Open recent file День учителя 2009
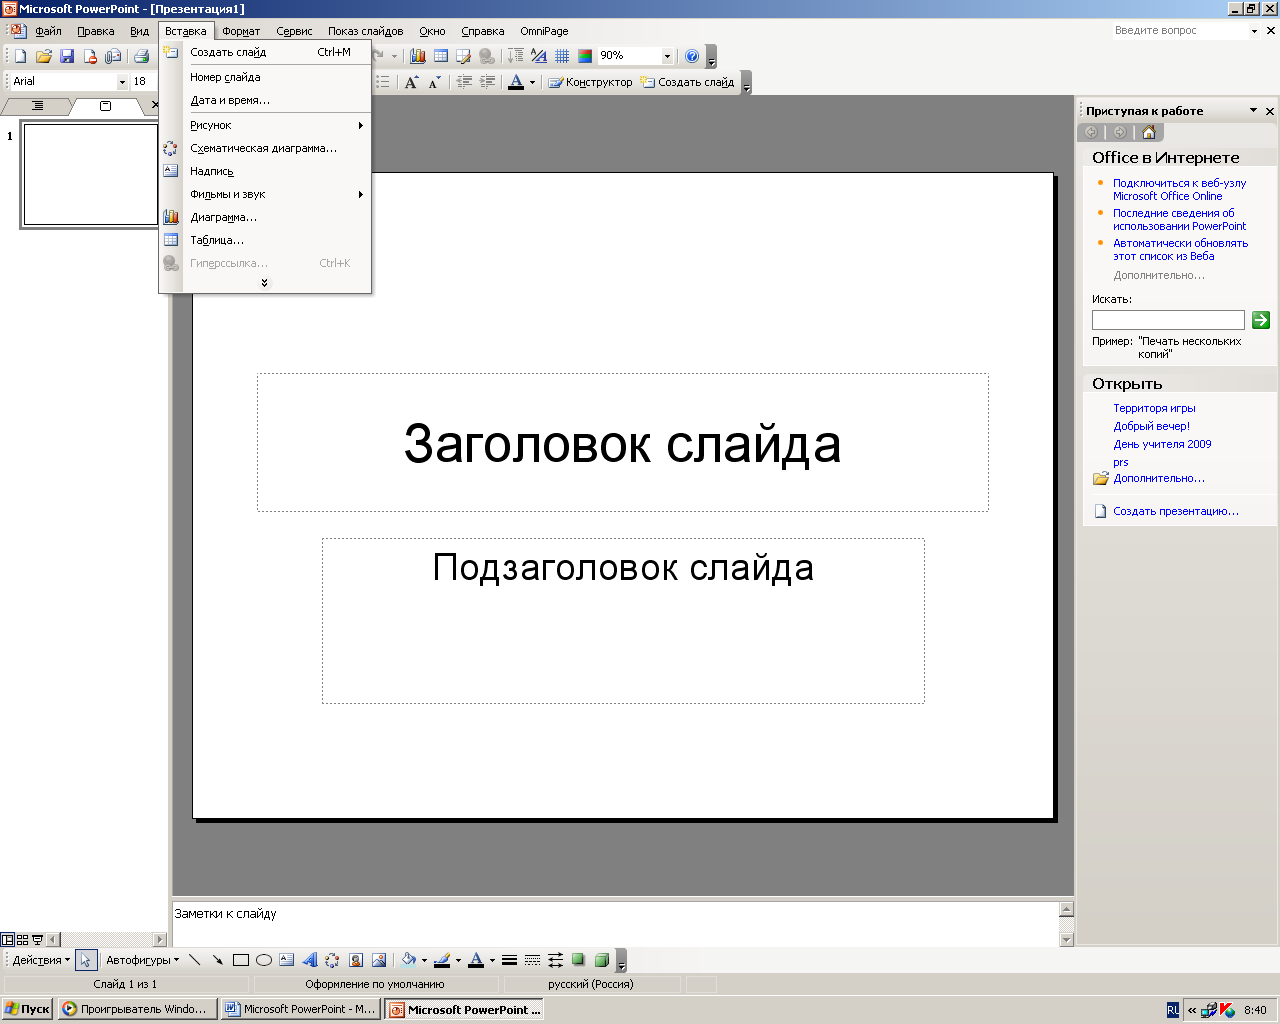 (1162, 444)
